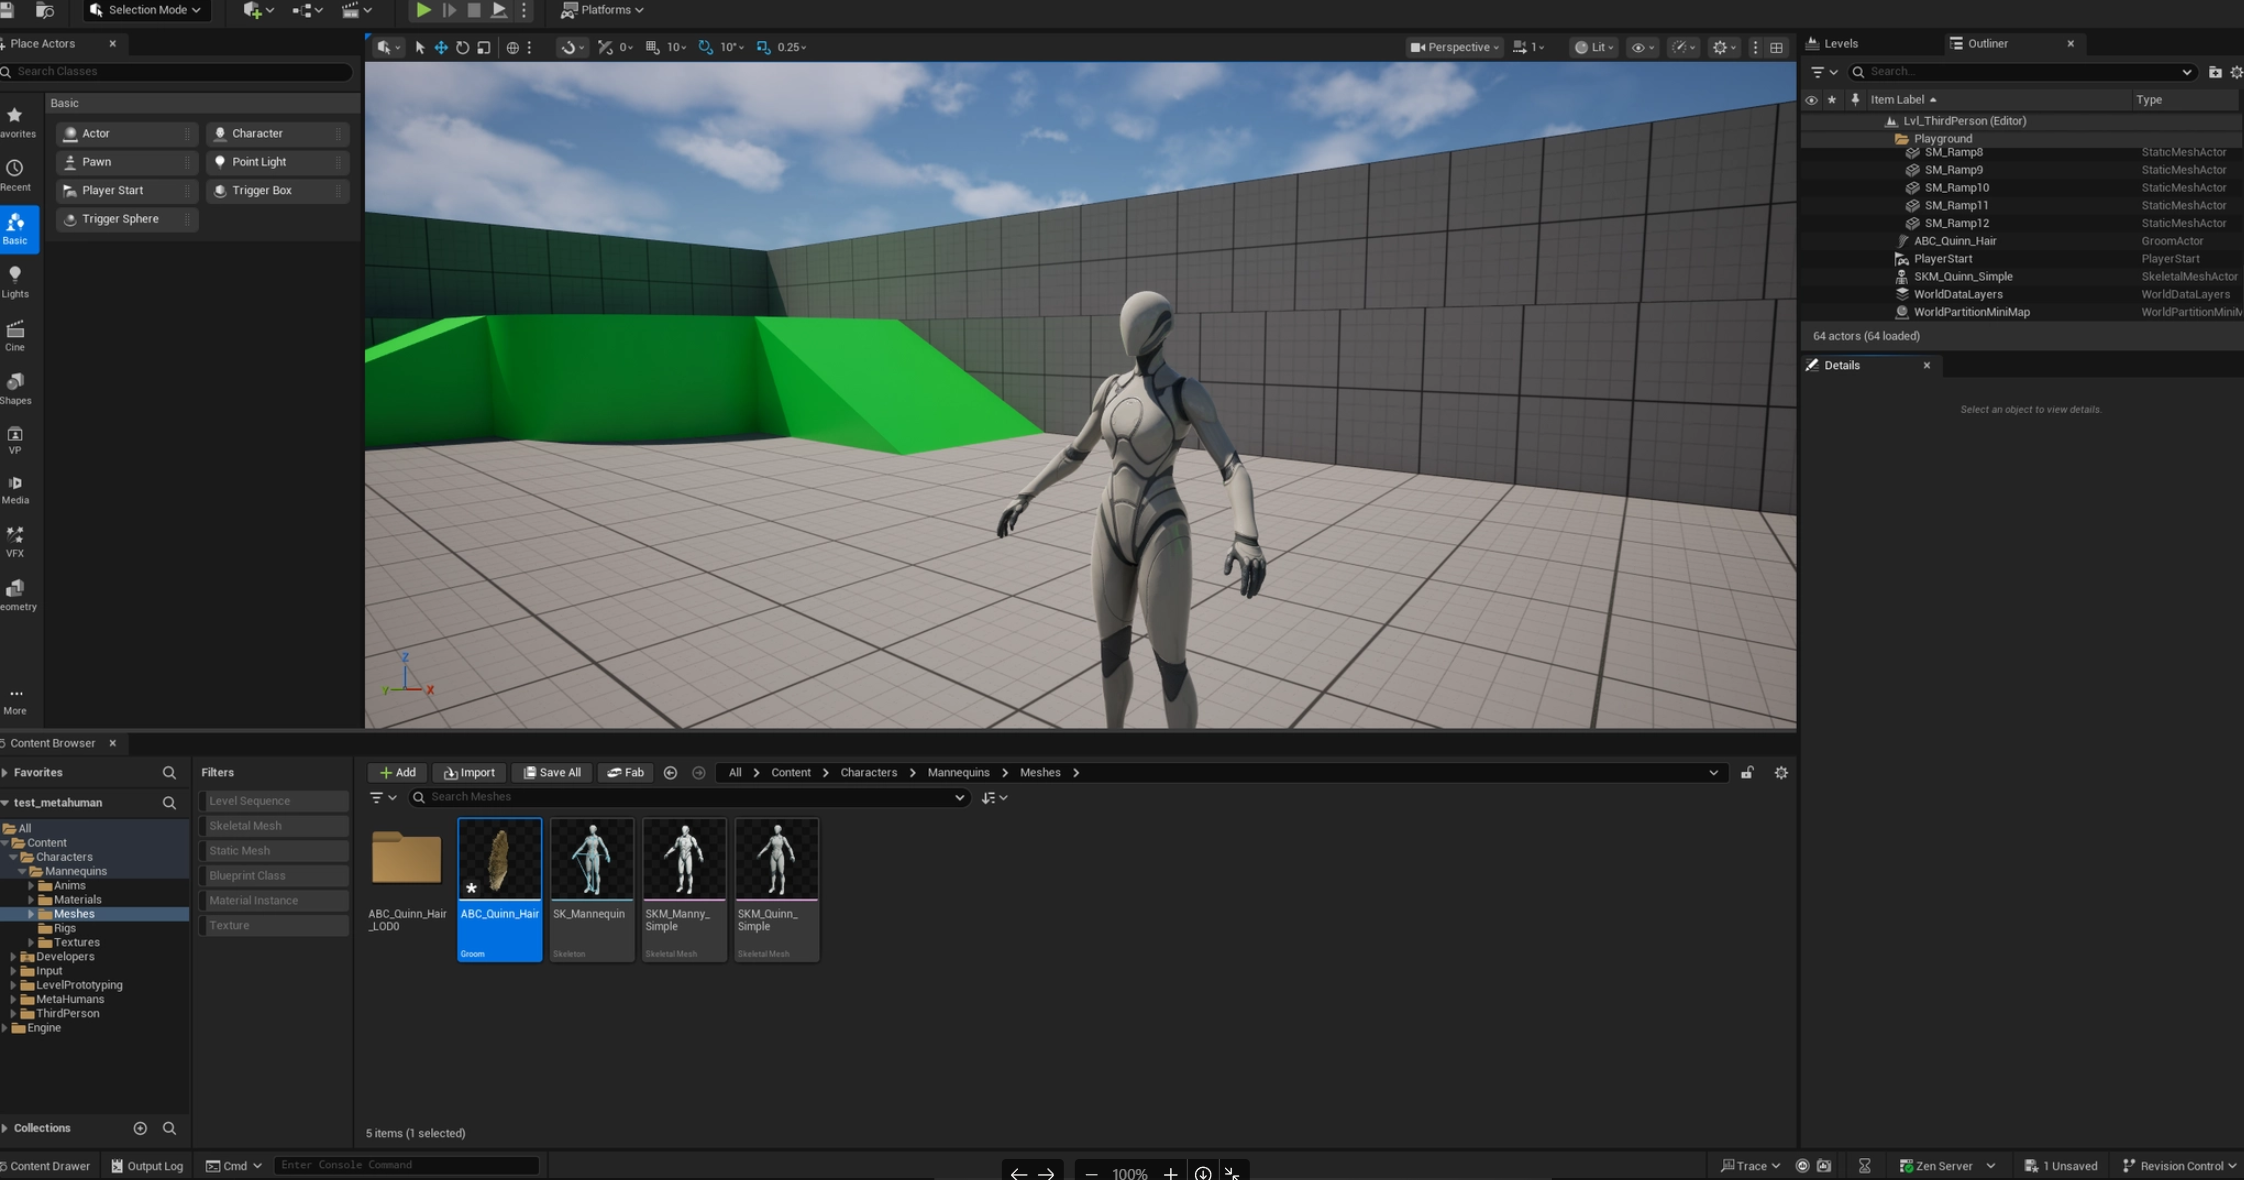This screenshot has height=1180, width=2244.
Task: Start Play in Editor with green play button
Action: pos(423,10)
